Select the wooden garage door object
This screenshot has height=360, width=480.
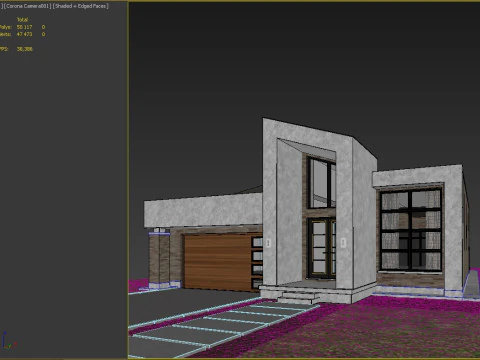pyautogui.click(x=218, y=261)
